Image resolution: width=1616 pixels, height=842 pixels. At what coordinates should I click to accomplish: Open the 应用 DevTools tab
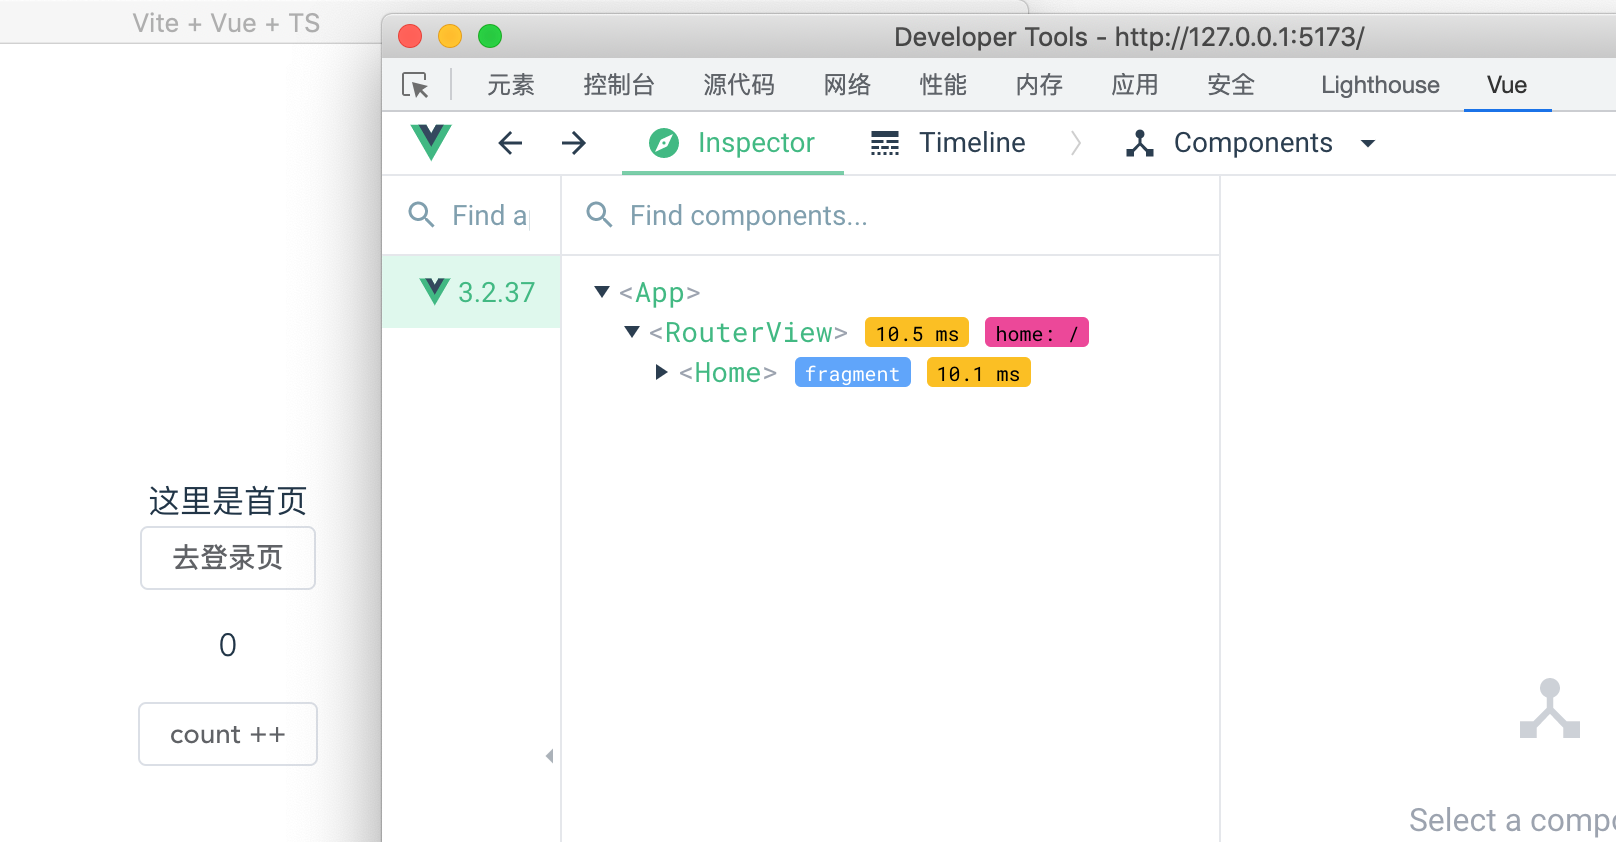pyautogui.click(x=1135, y=85)
